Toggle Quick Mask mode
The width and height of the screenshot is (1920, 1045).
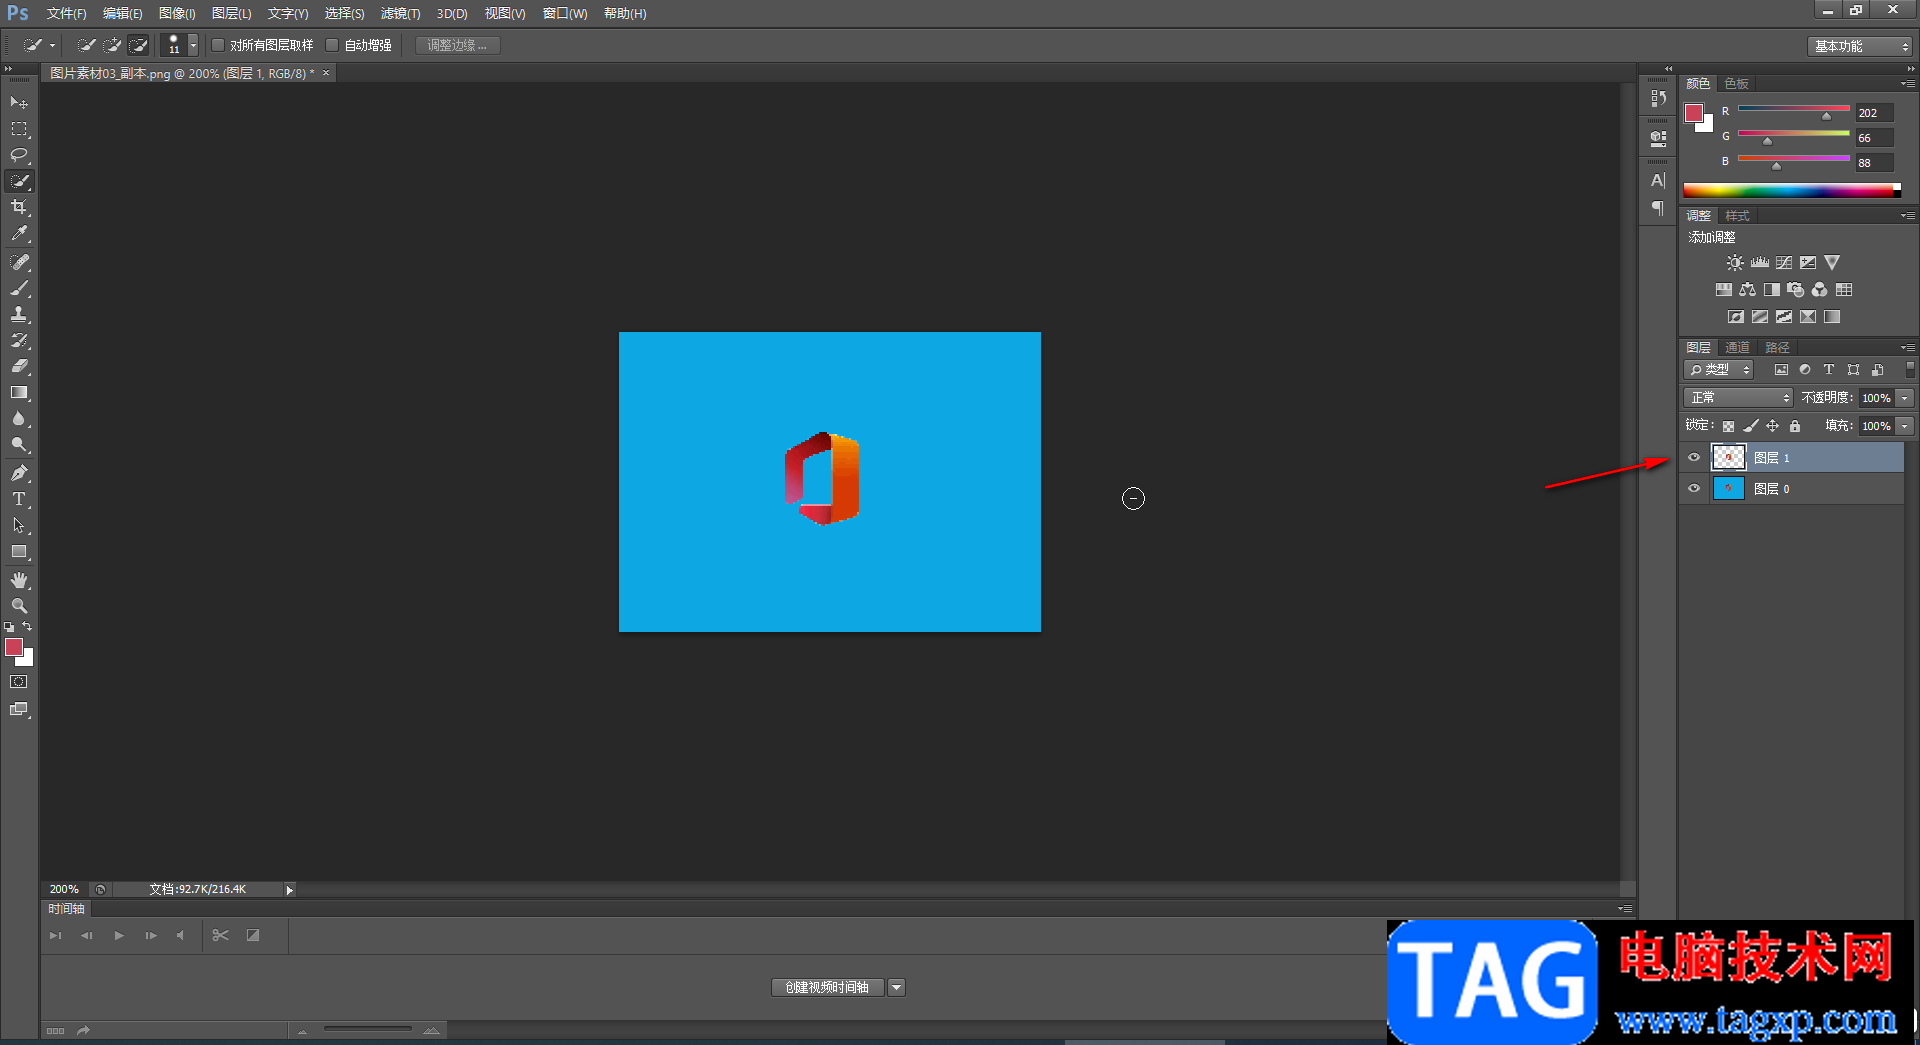click(19, 682)
